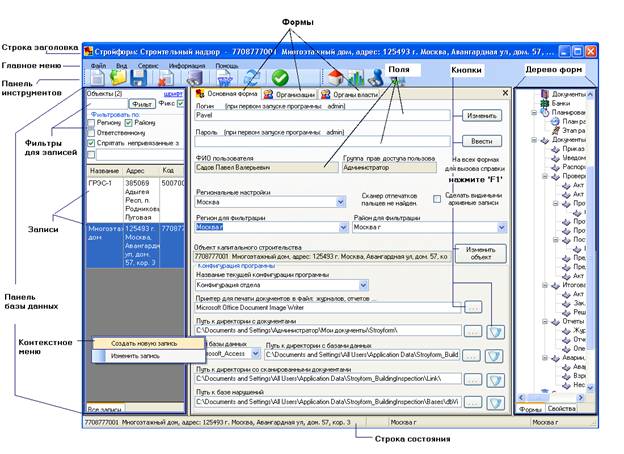This screenshot has height=454, width=624.
Task: Click the Фильт button
Action: [142, 104]
